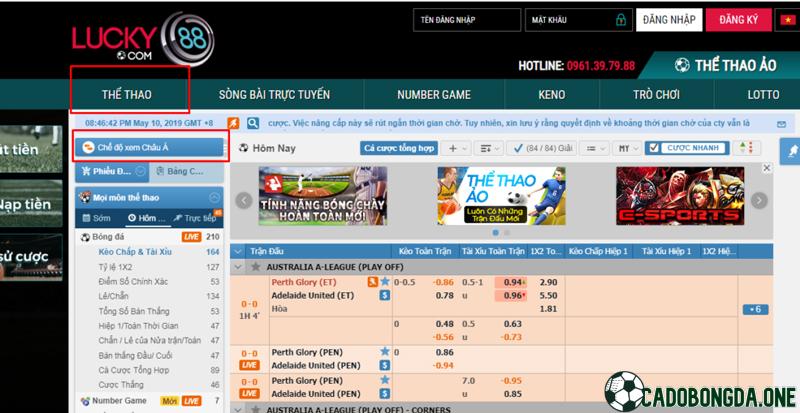Open the E-Sports banner thumbnail
This screenshot has height=413, width=800.
[680, 196]
